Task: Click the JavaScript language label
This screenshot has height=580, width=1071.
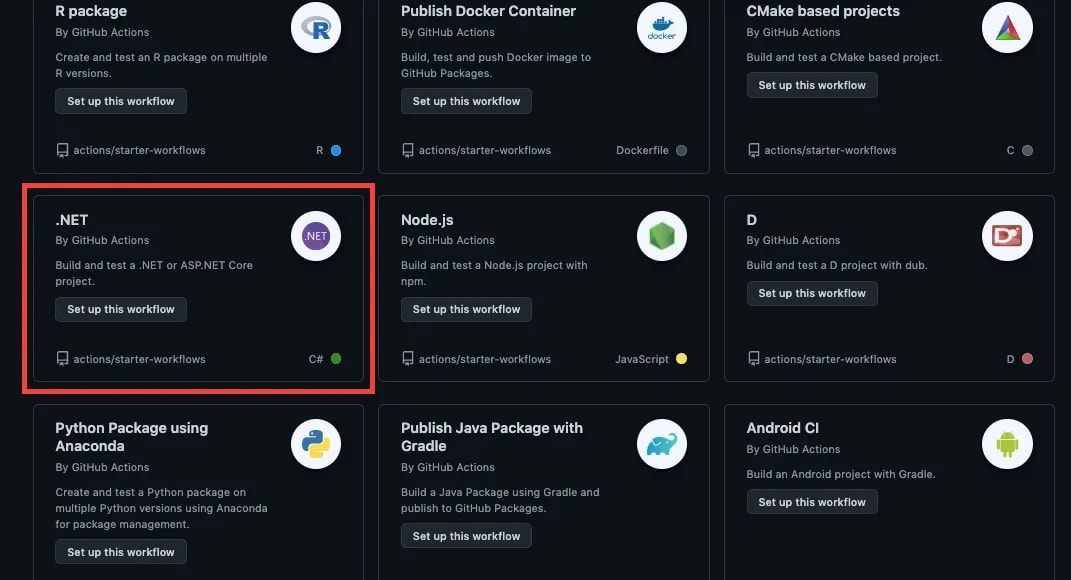Action: pyautogui.click(x=642, y=359)
